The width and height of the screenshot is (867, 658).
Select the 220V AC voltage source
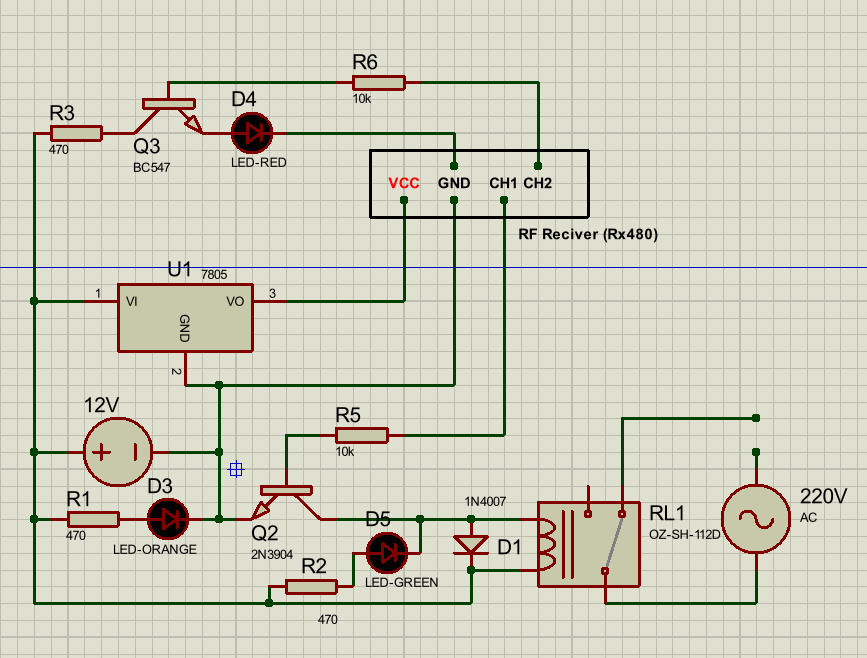tap(755, 519)
